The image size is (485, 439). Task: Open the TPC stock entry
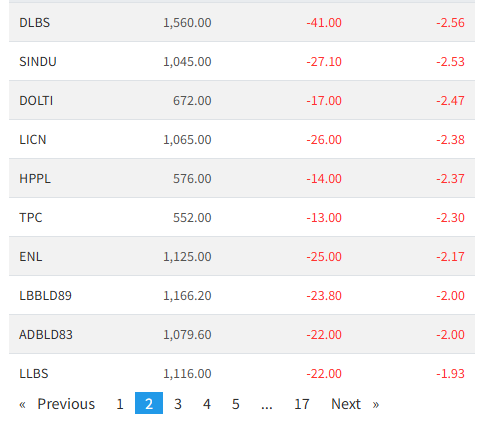click(31, 218)
